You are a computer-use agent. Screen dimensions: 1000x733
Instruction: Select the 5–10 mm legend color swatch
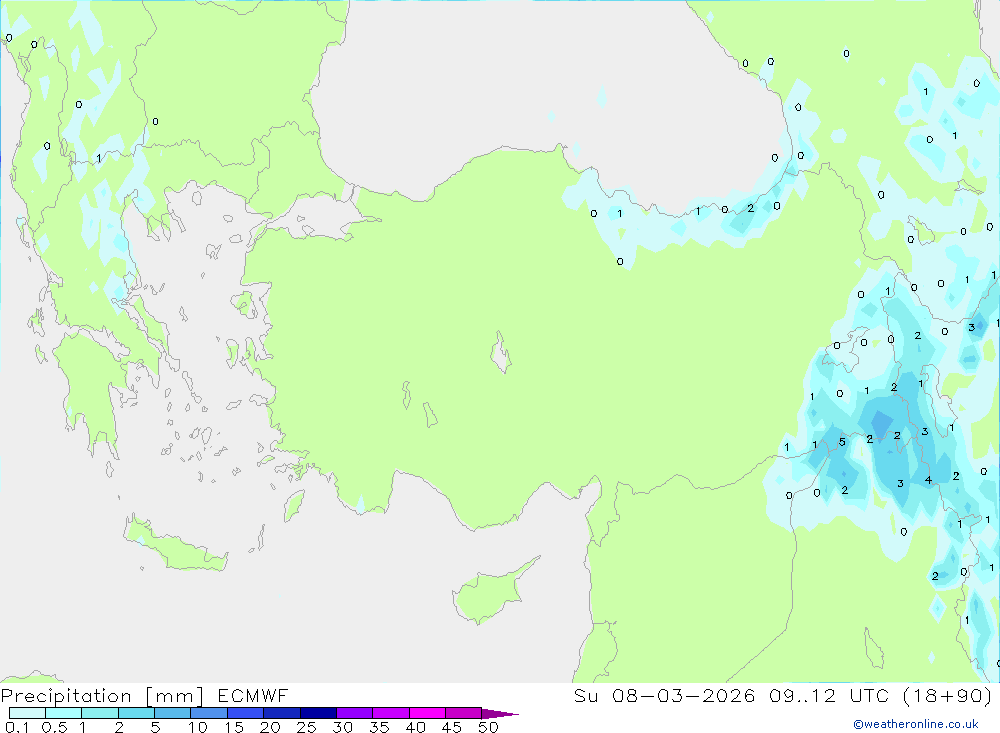(x=172, y=713)
